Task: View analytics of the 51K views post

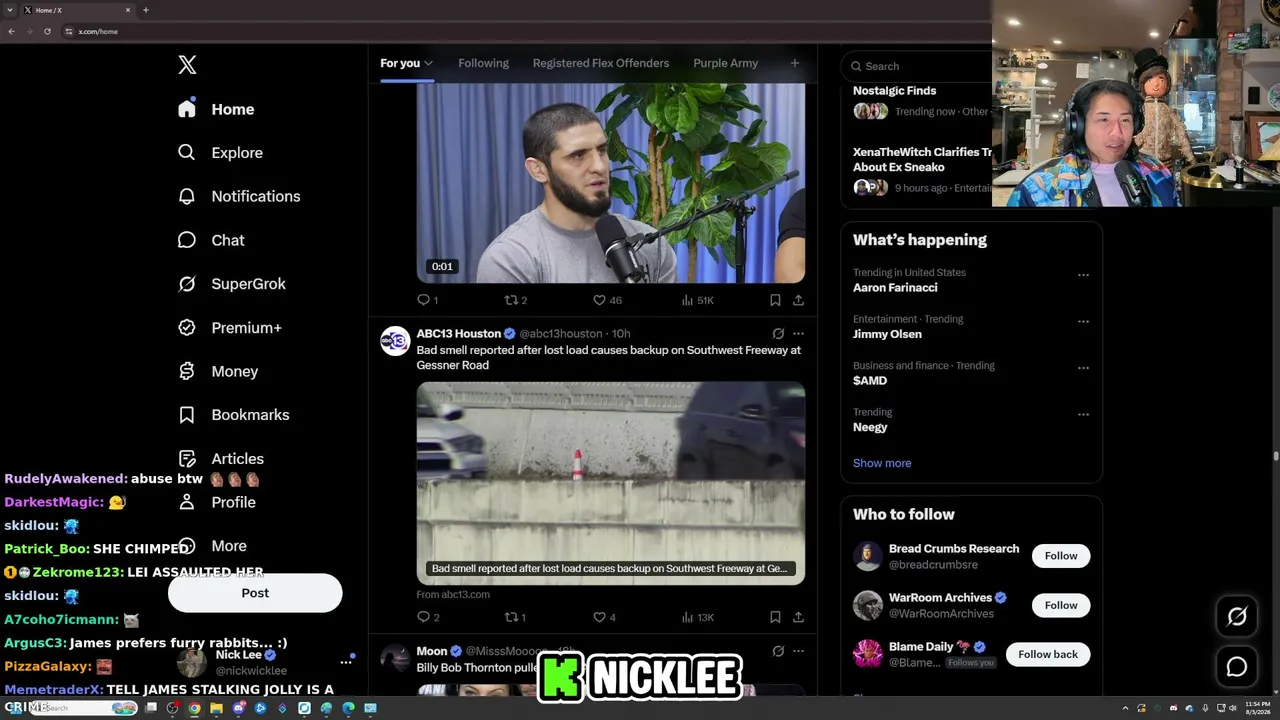Action: [697, 300]
